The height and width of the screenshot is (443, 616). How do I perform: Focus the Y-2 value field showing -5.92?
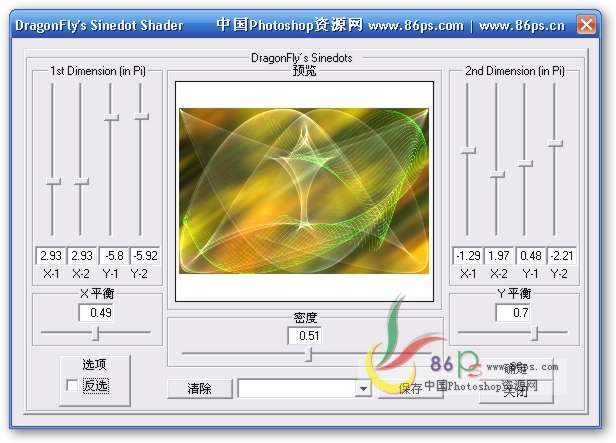(145, 256)
